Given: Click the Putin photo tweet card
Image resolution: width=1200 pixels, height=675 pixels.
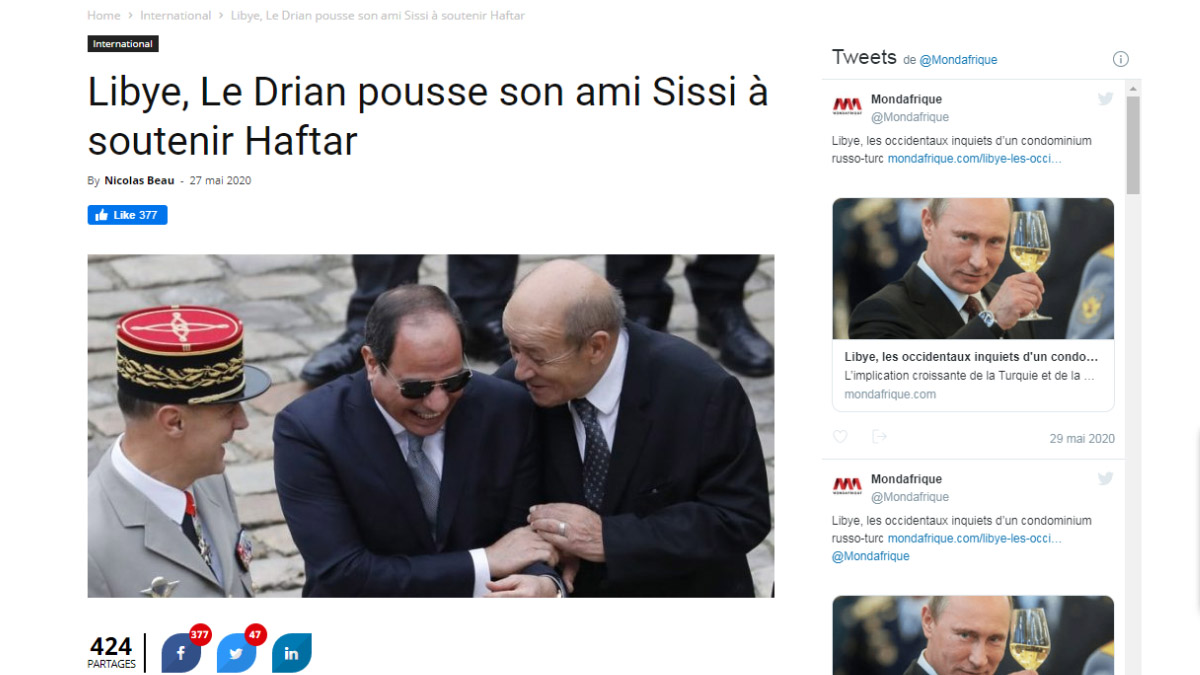Looking at the screenshot, I should click(973, 304).
